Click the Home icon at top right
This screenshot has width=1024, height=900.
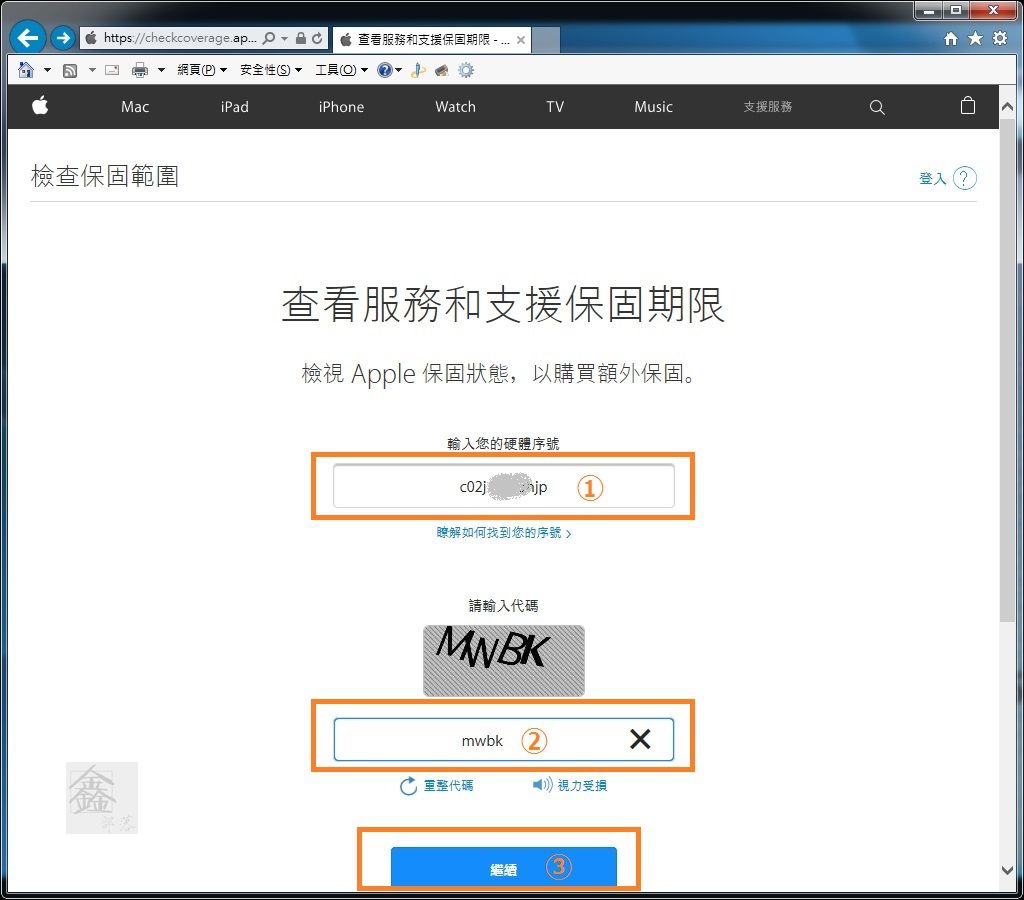pyautogui.click(x=951, y=39)
